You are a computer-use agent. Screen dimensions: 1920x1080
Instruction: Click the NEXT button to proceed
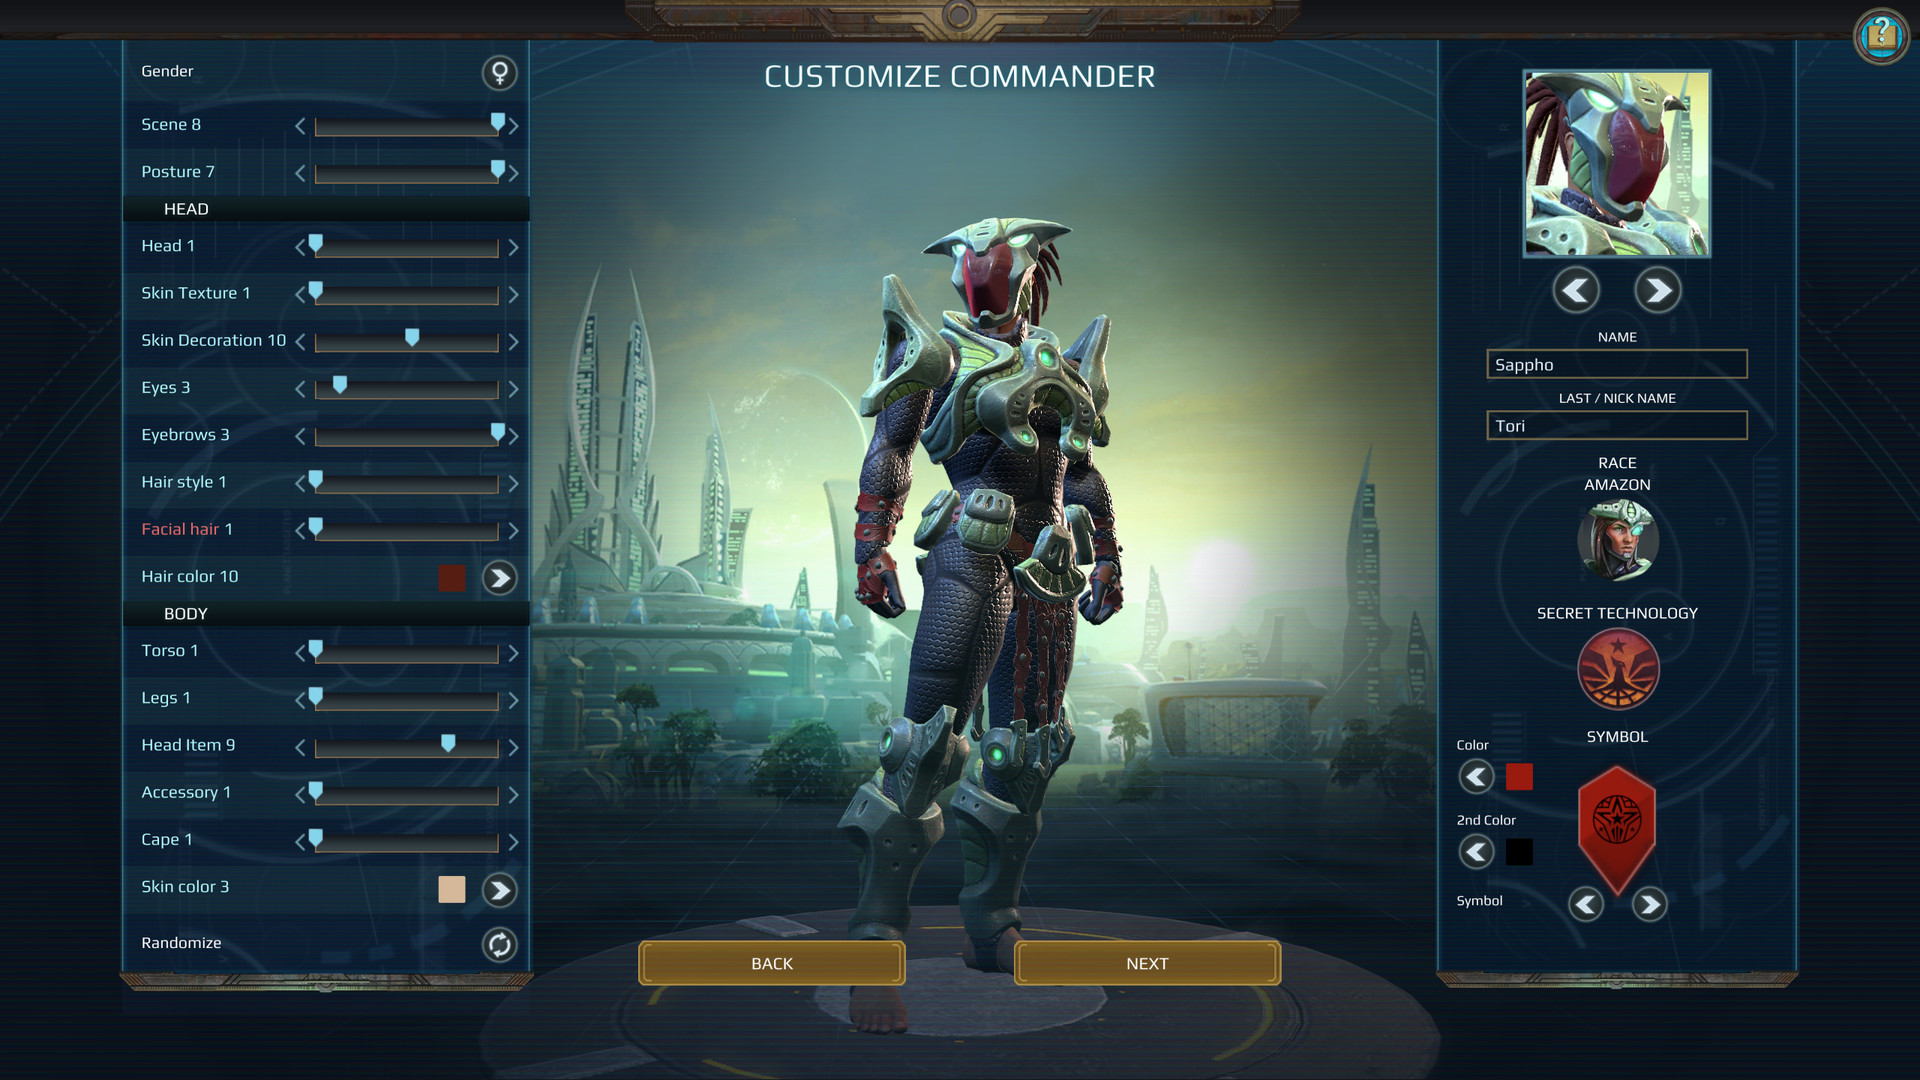1146,963
